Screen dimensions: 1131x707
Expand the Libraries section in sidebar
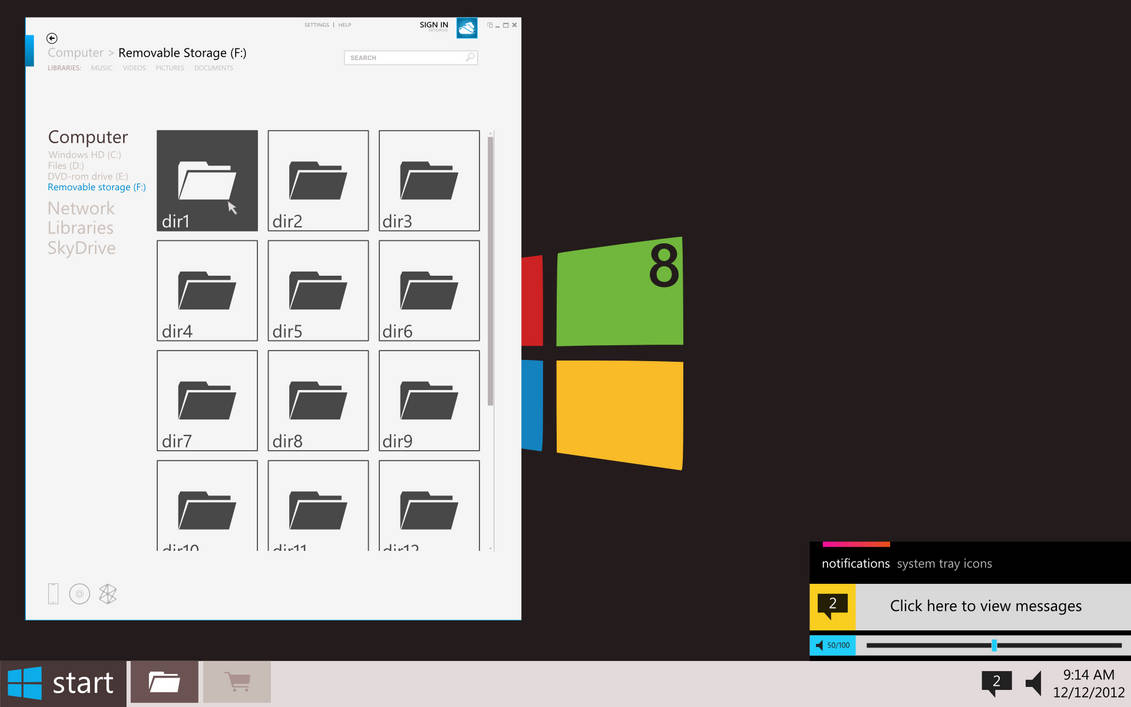pos(80,227)
